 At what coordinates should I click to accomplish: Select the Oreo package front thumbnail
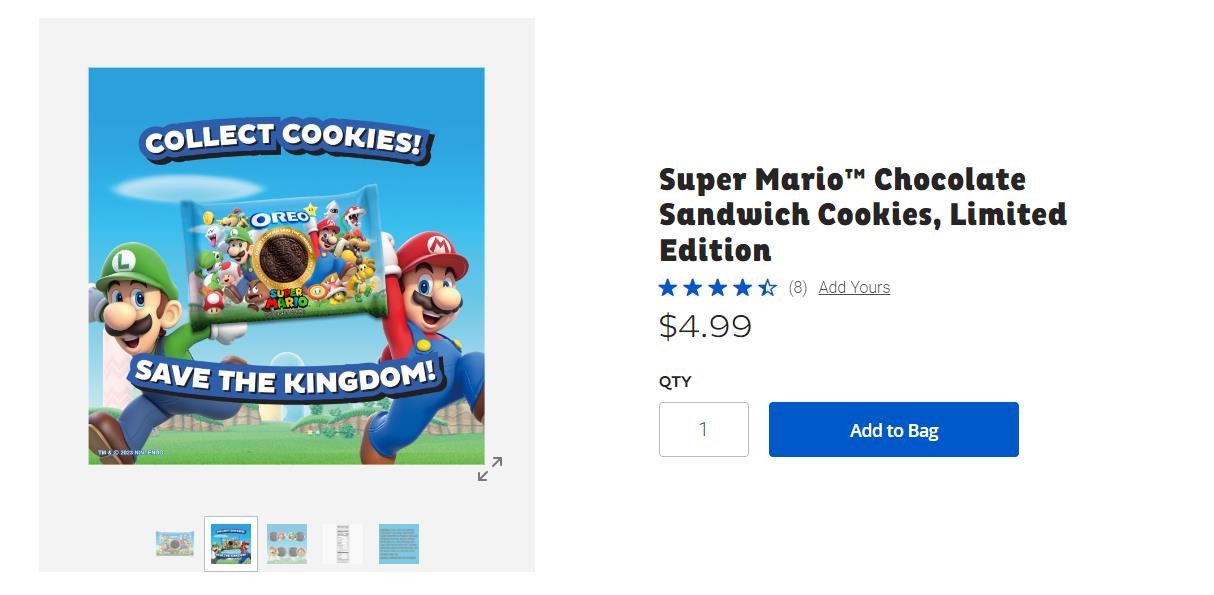(175, 544)
